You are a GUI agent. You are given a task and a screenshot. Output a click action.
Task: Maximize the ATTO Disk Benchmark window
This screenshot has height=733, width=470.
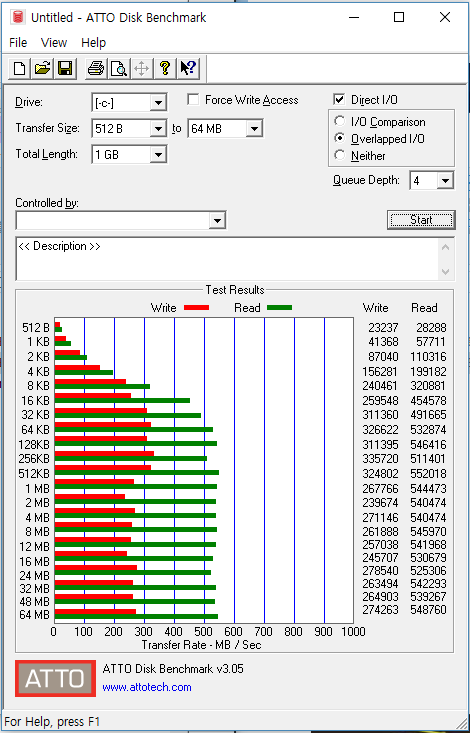pos(399,18)
